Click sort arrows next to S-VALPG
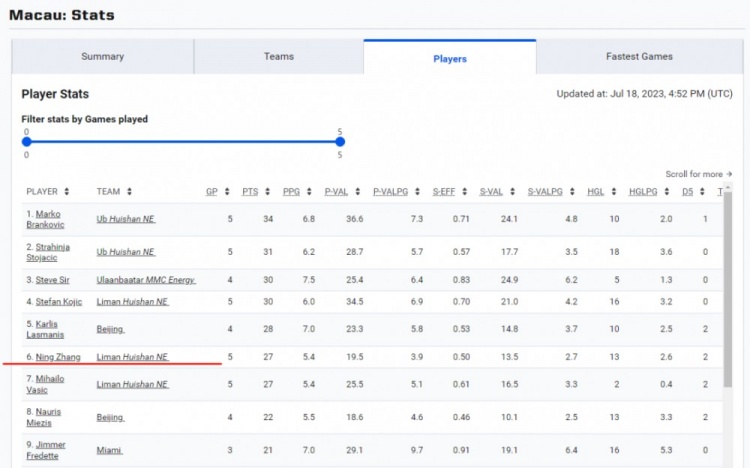 point(572,191)
